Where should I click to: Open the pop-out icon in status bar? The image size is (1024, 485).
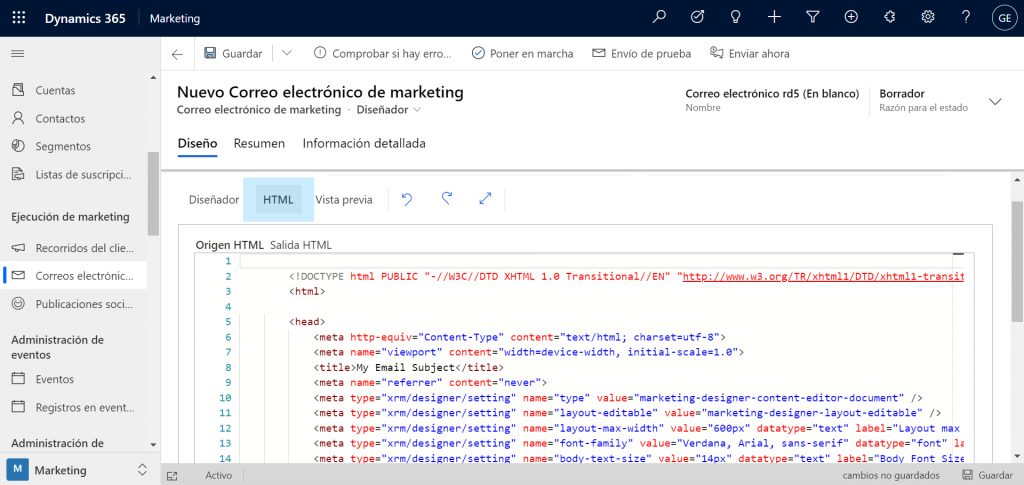[172, 476]
